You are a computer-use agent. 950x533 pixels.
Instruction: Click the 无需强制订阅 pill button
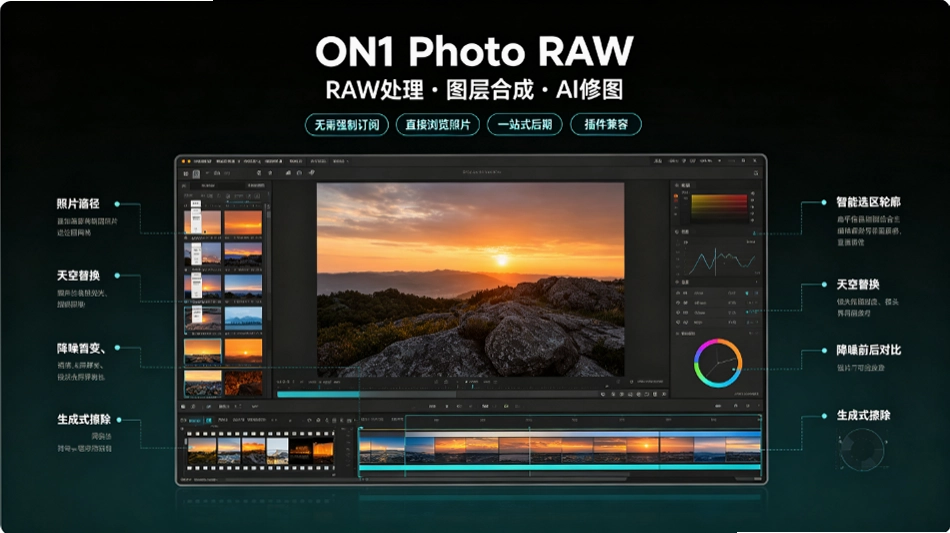point(347,125)
